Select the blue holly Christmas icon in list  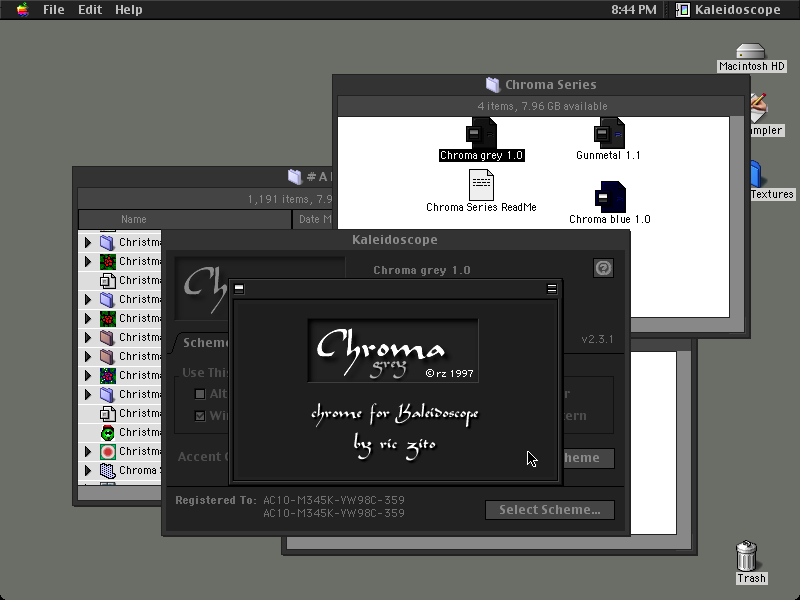click(108, 376)
